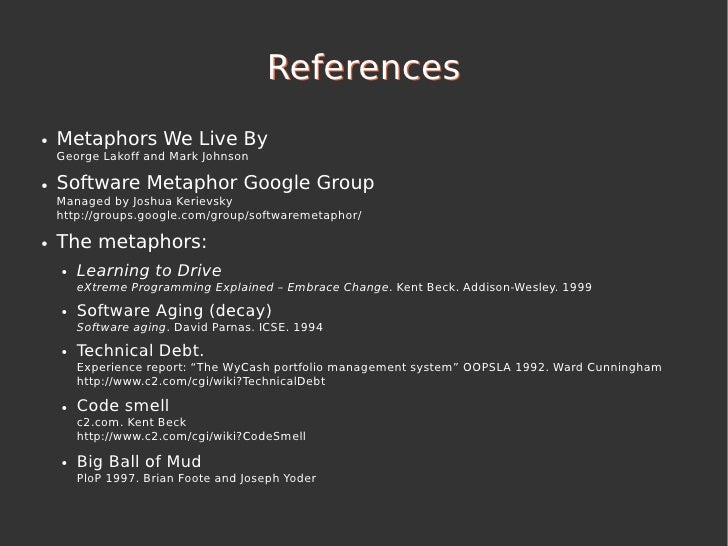
Task: Click the References slide title
Action: point(364,68)
